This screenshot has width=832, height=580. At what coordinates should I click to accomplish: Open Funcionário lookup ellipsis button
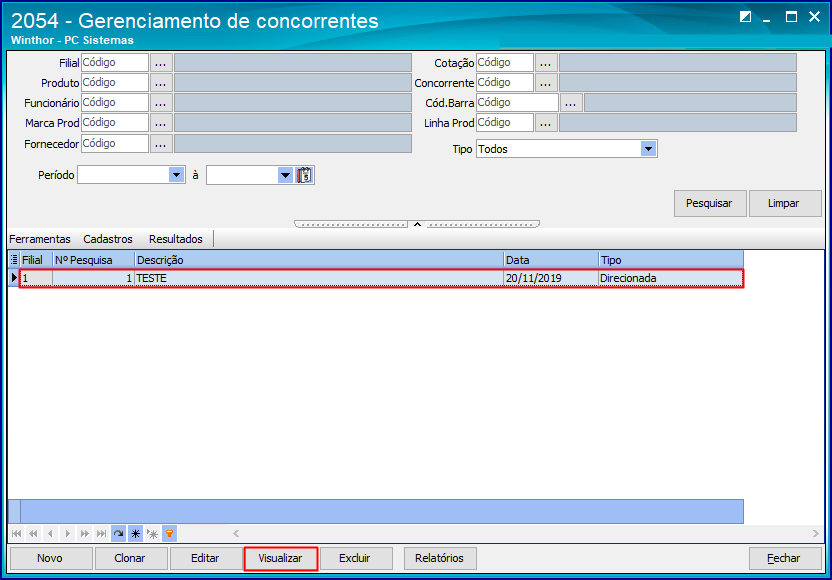point(161,103)
